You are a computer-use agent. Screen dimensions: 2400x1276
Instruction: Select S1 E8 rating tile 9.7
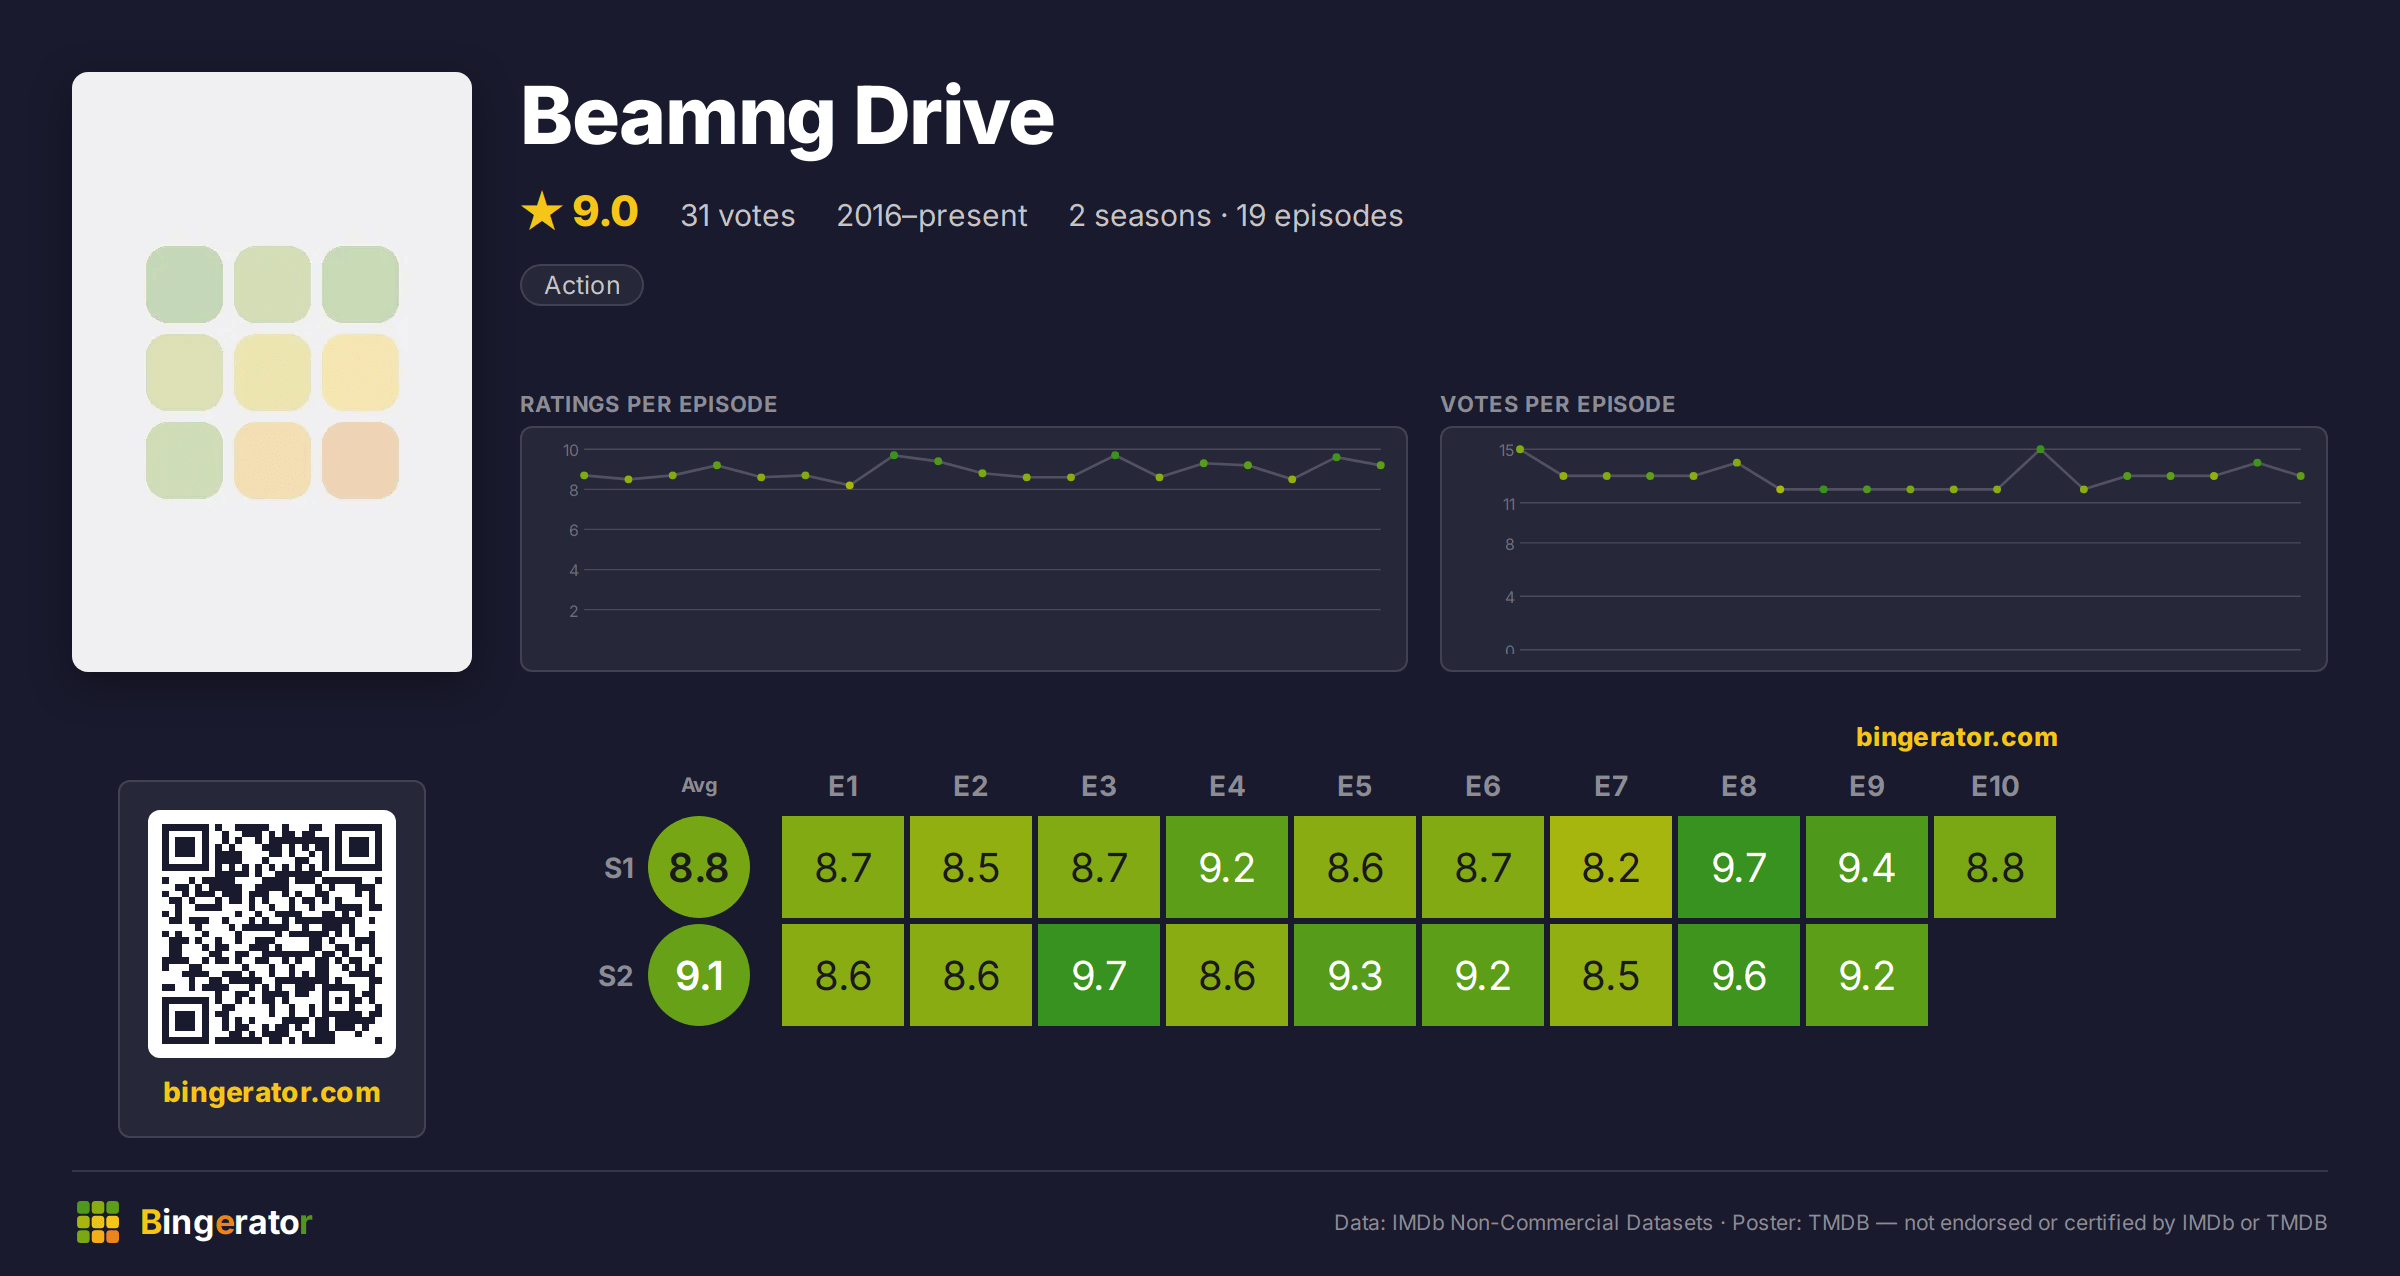[x=1739, y=867]
